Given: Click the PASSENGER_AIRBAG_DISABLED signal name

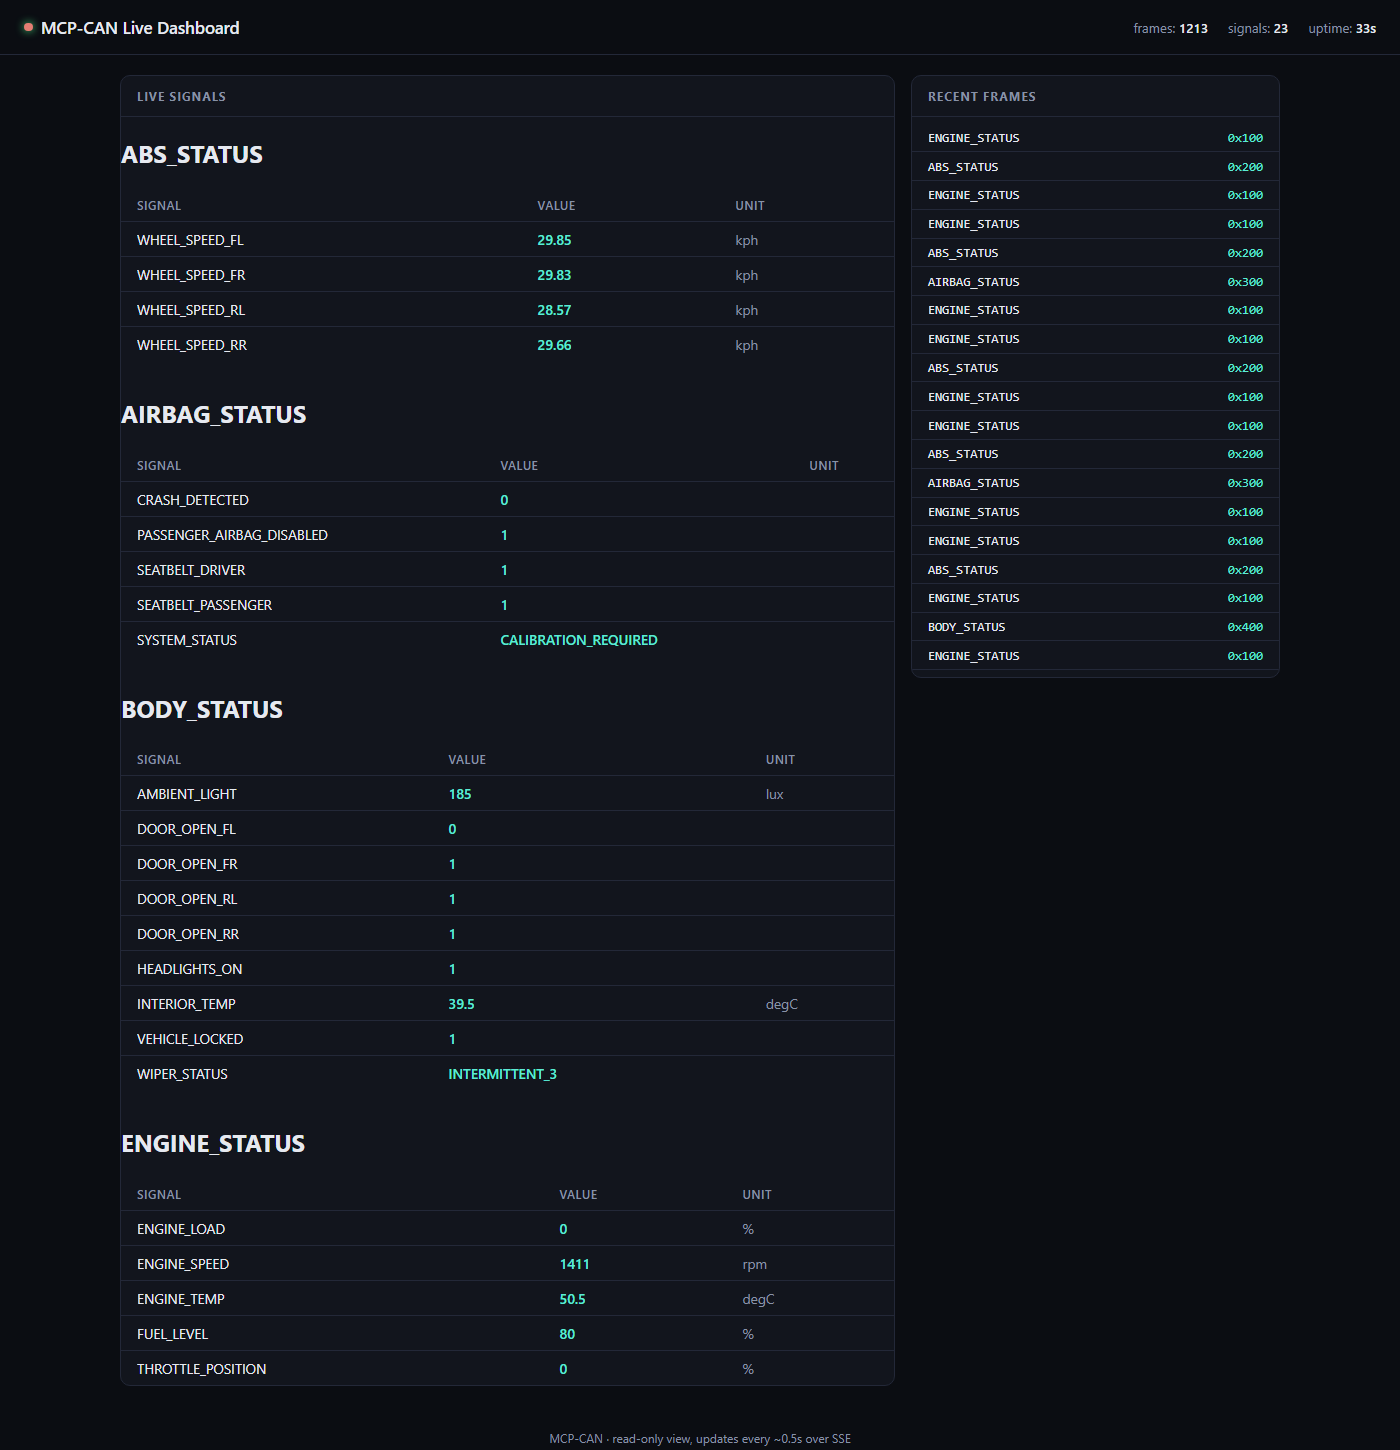Looking at the screenshot, I should coord(232,535).
